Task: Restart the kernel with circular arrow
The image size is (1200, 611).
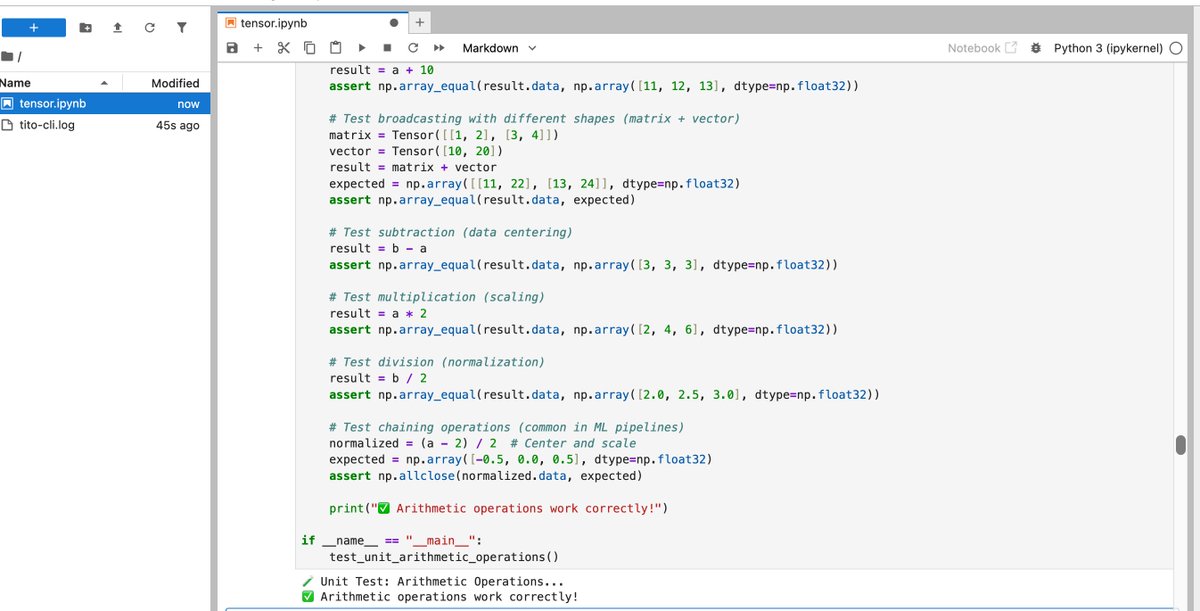Action: [x=413, y=48]
